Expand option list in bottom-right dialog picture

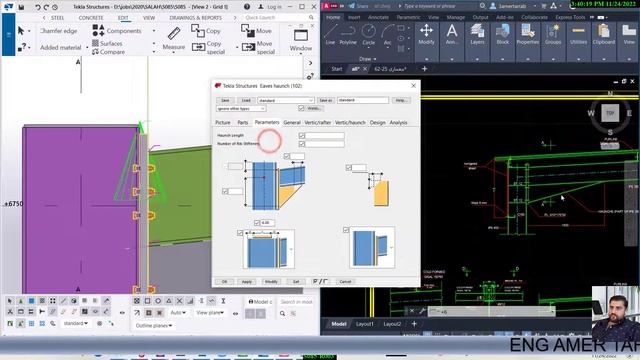pos(391,248)
